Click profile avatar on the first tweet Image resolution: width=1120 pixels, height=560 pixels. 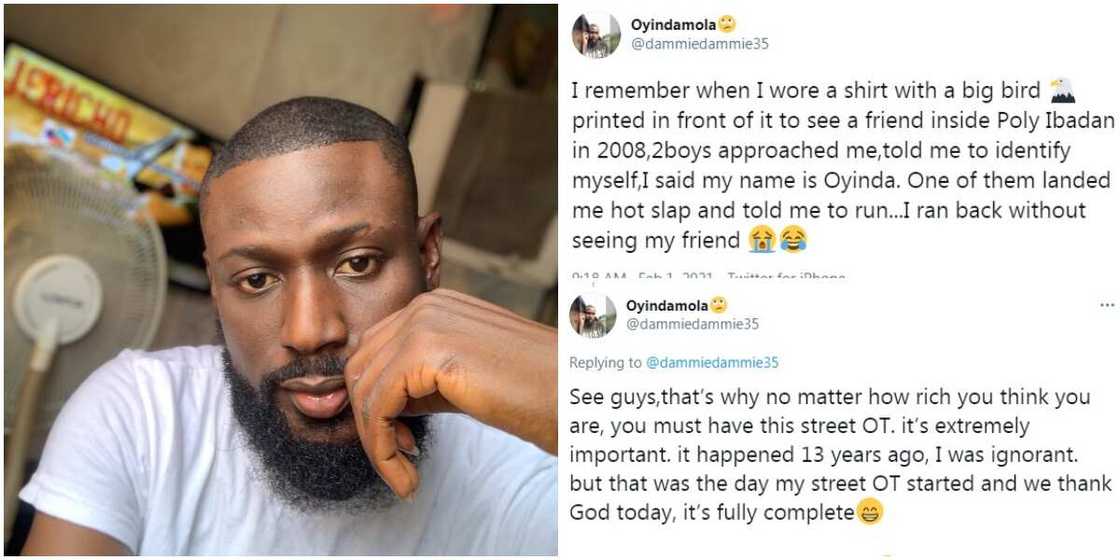coord(595,35)
